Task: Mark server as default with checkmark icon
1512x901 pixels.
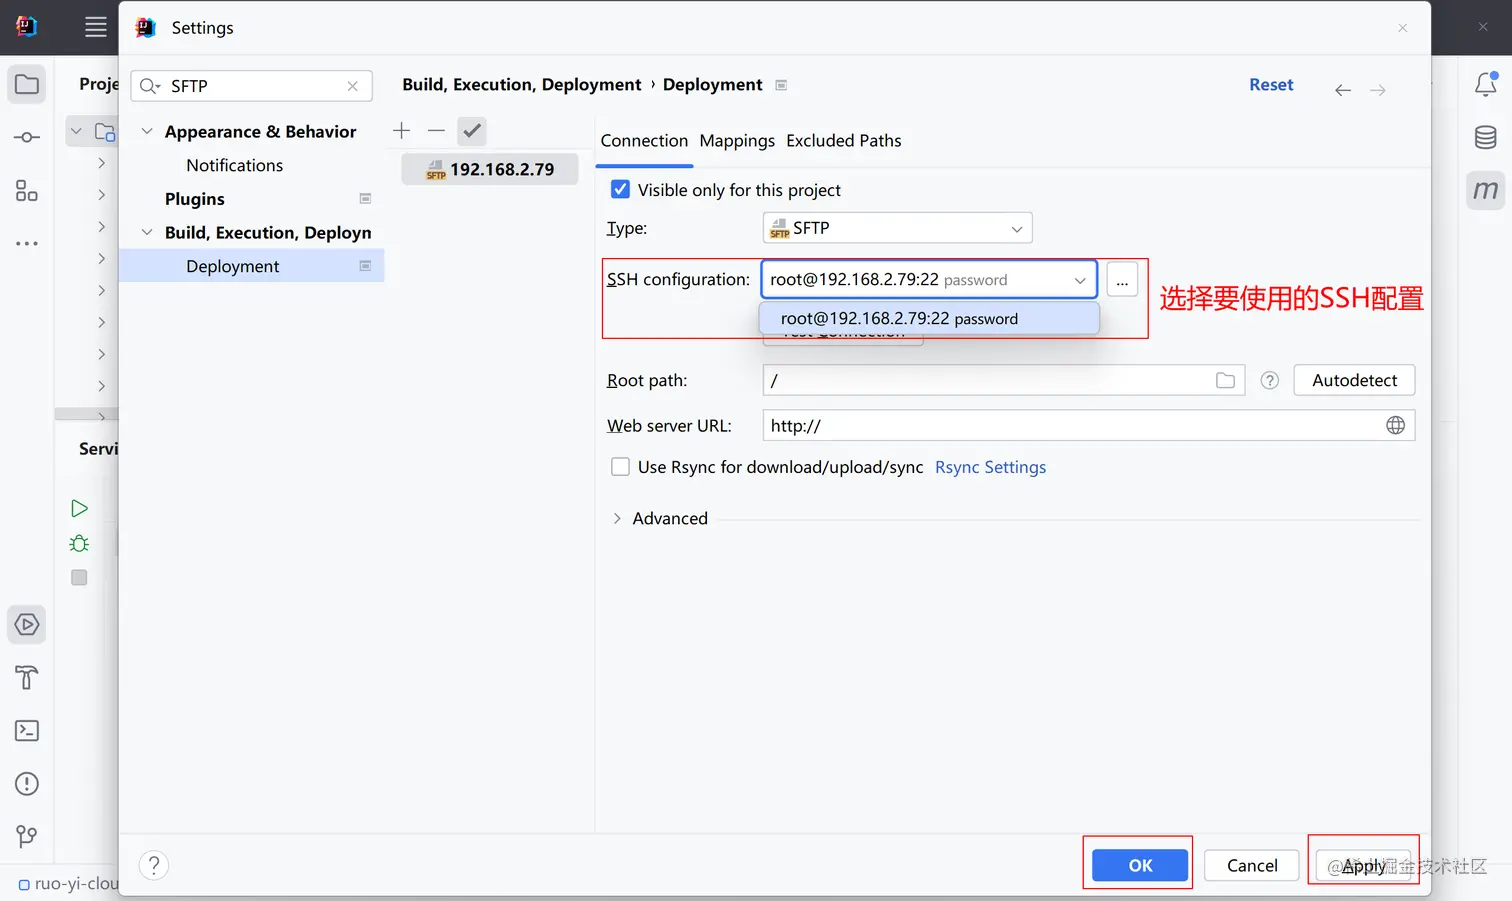Action: click(x=472, y=130)
